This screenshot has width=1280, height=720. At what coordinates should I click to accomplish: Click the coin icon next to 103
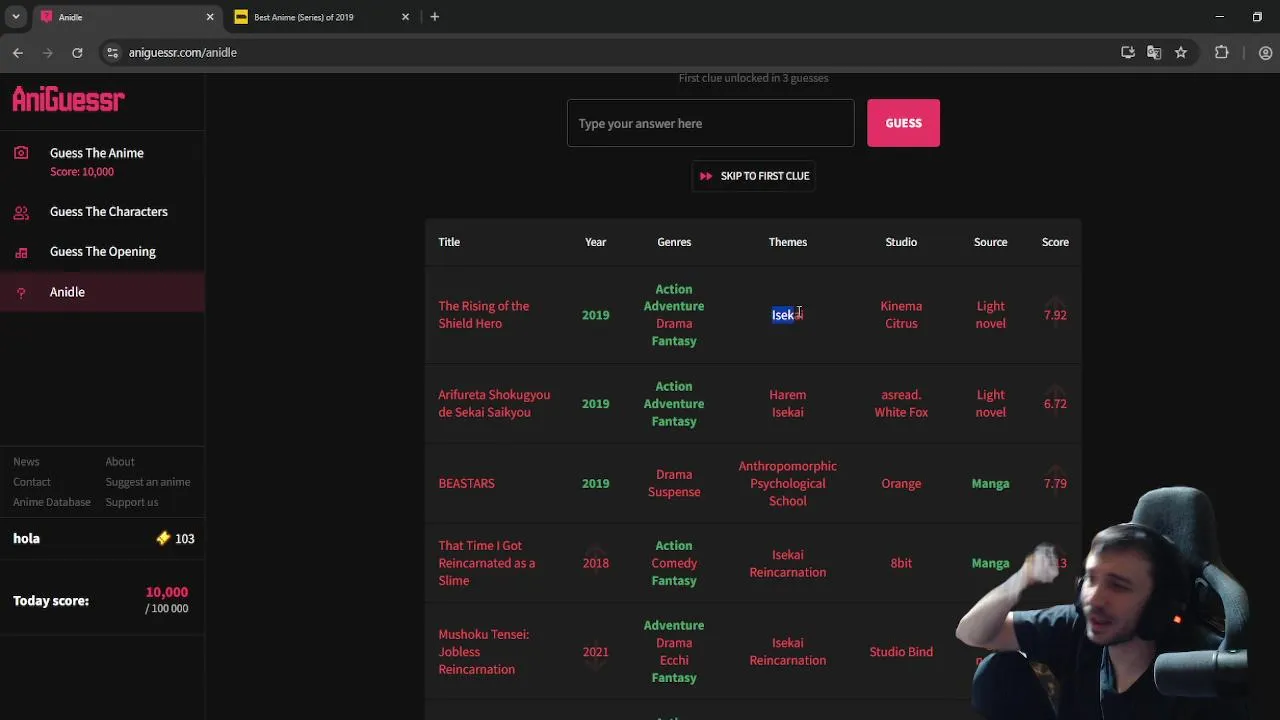coord(164,538)
